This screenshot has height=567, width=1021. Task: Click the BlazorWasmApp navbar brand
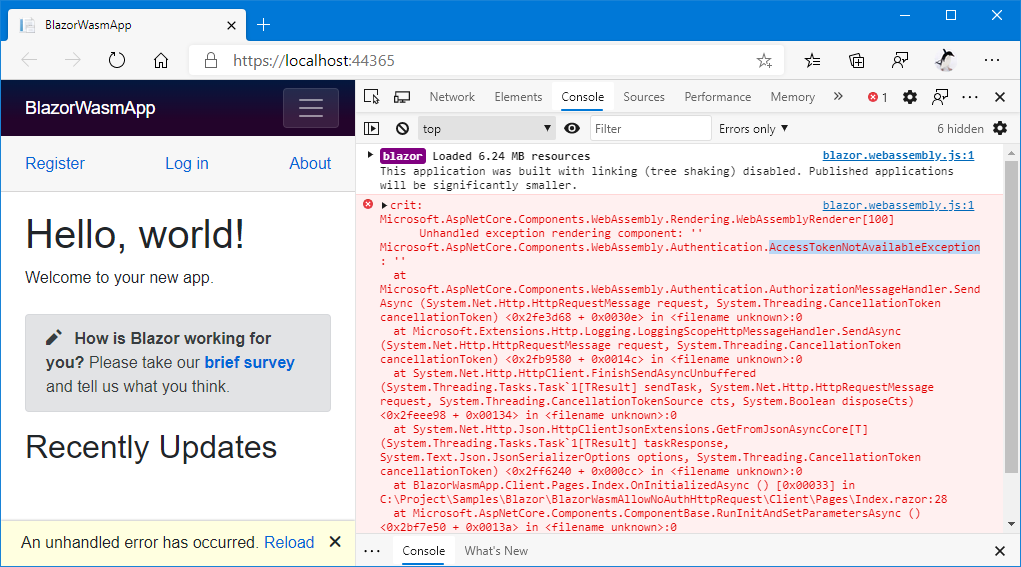[90, 108]
